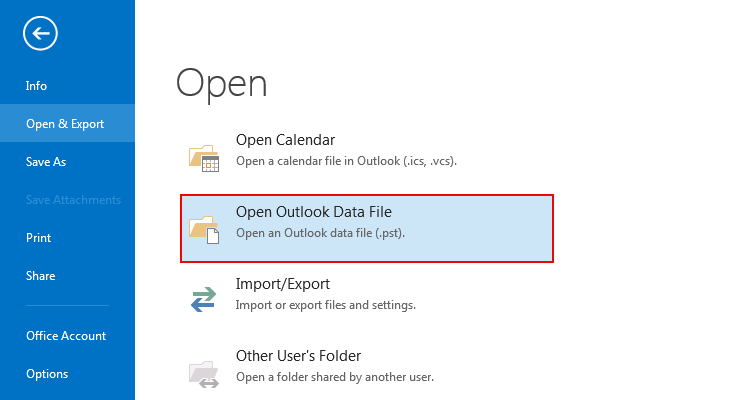The height and width of the screenshot is (400, 750).
Task: Click the Other User's Folder title
Action: tap(298, 355)
